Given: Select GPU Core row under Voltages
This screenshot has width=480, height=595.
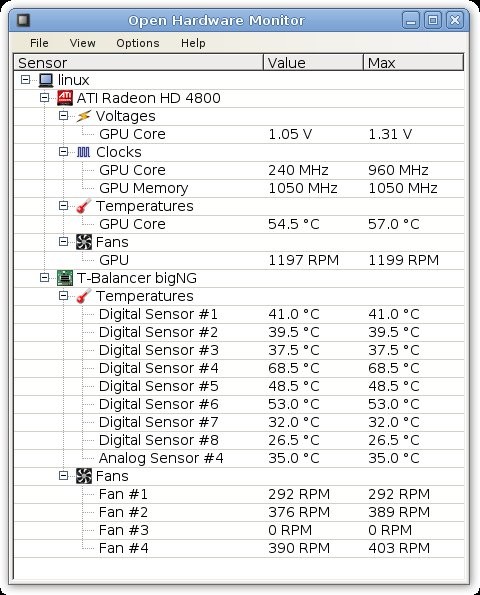Looking at the screenshot, I should (x=239, y=134).
